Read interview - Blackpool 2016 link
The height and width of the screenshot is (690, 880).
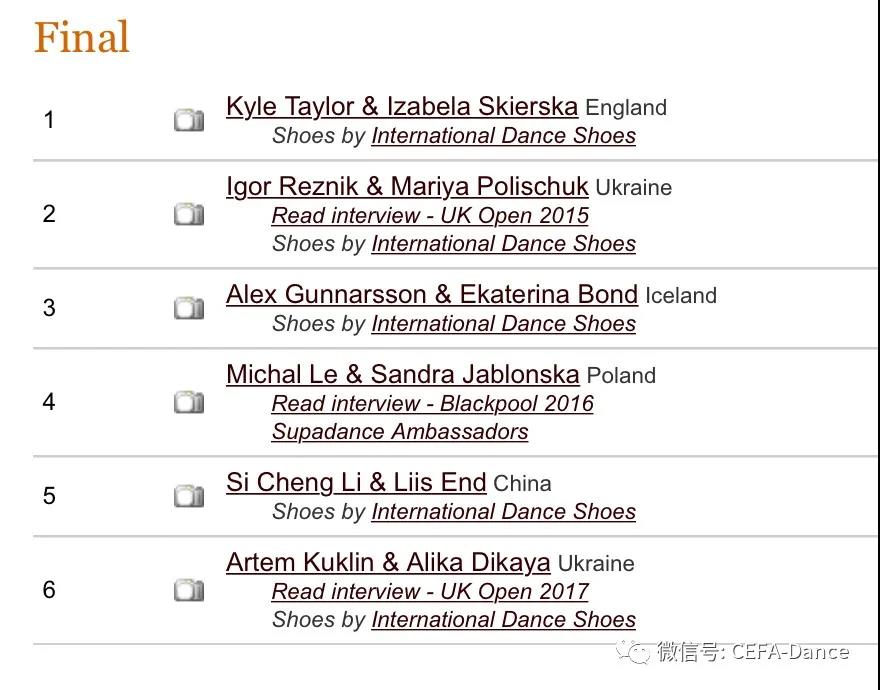pyautogui.click(x=432, y=404)
